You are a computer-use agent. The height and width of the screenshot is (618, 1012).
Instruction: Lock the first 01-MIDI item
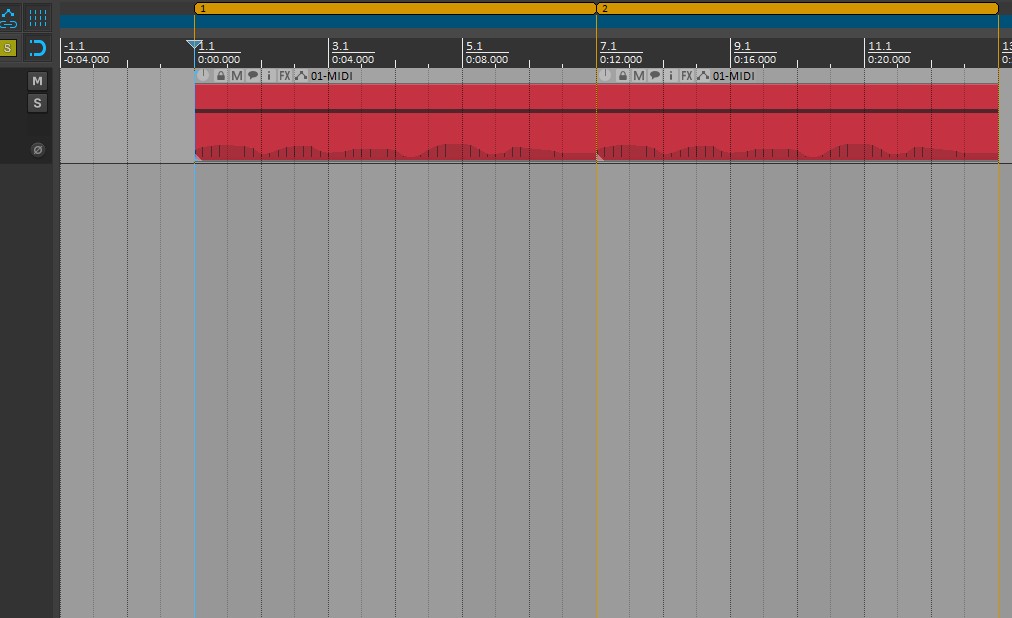(221, 75)
